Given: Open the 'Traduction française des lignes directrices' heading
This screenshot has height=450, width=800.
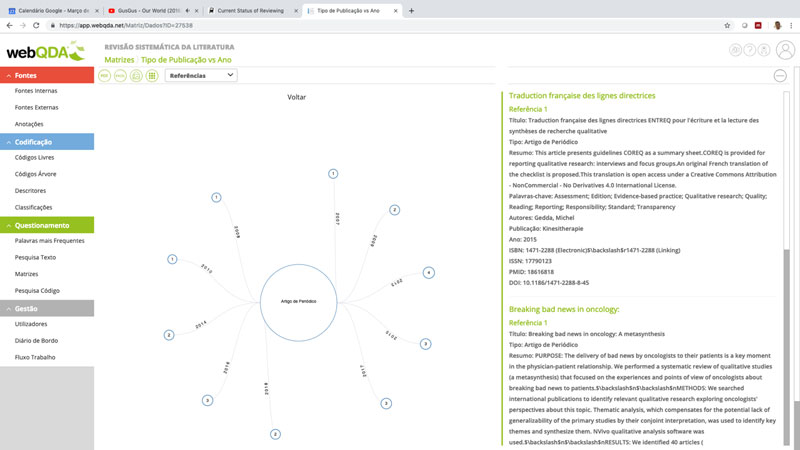Looking at the screenshot, I should [x=582, y=95].
